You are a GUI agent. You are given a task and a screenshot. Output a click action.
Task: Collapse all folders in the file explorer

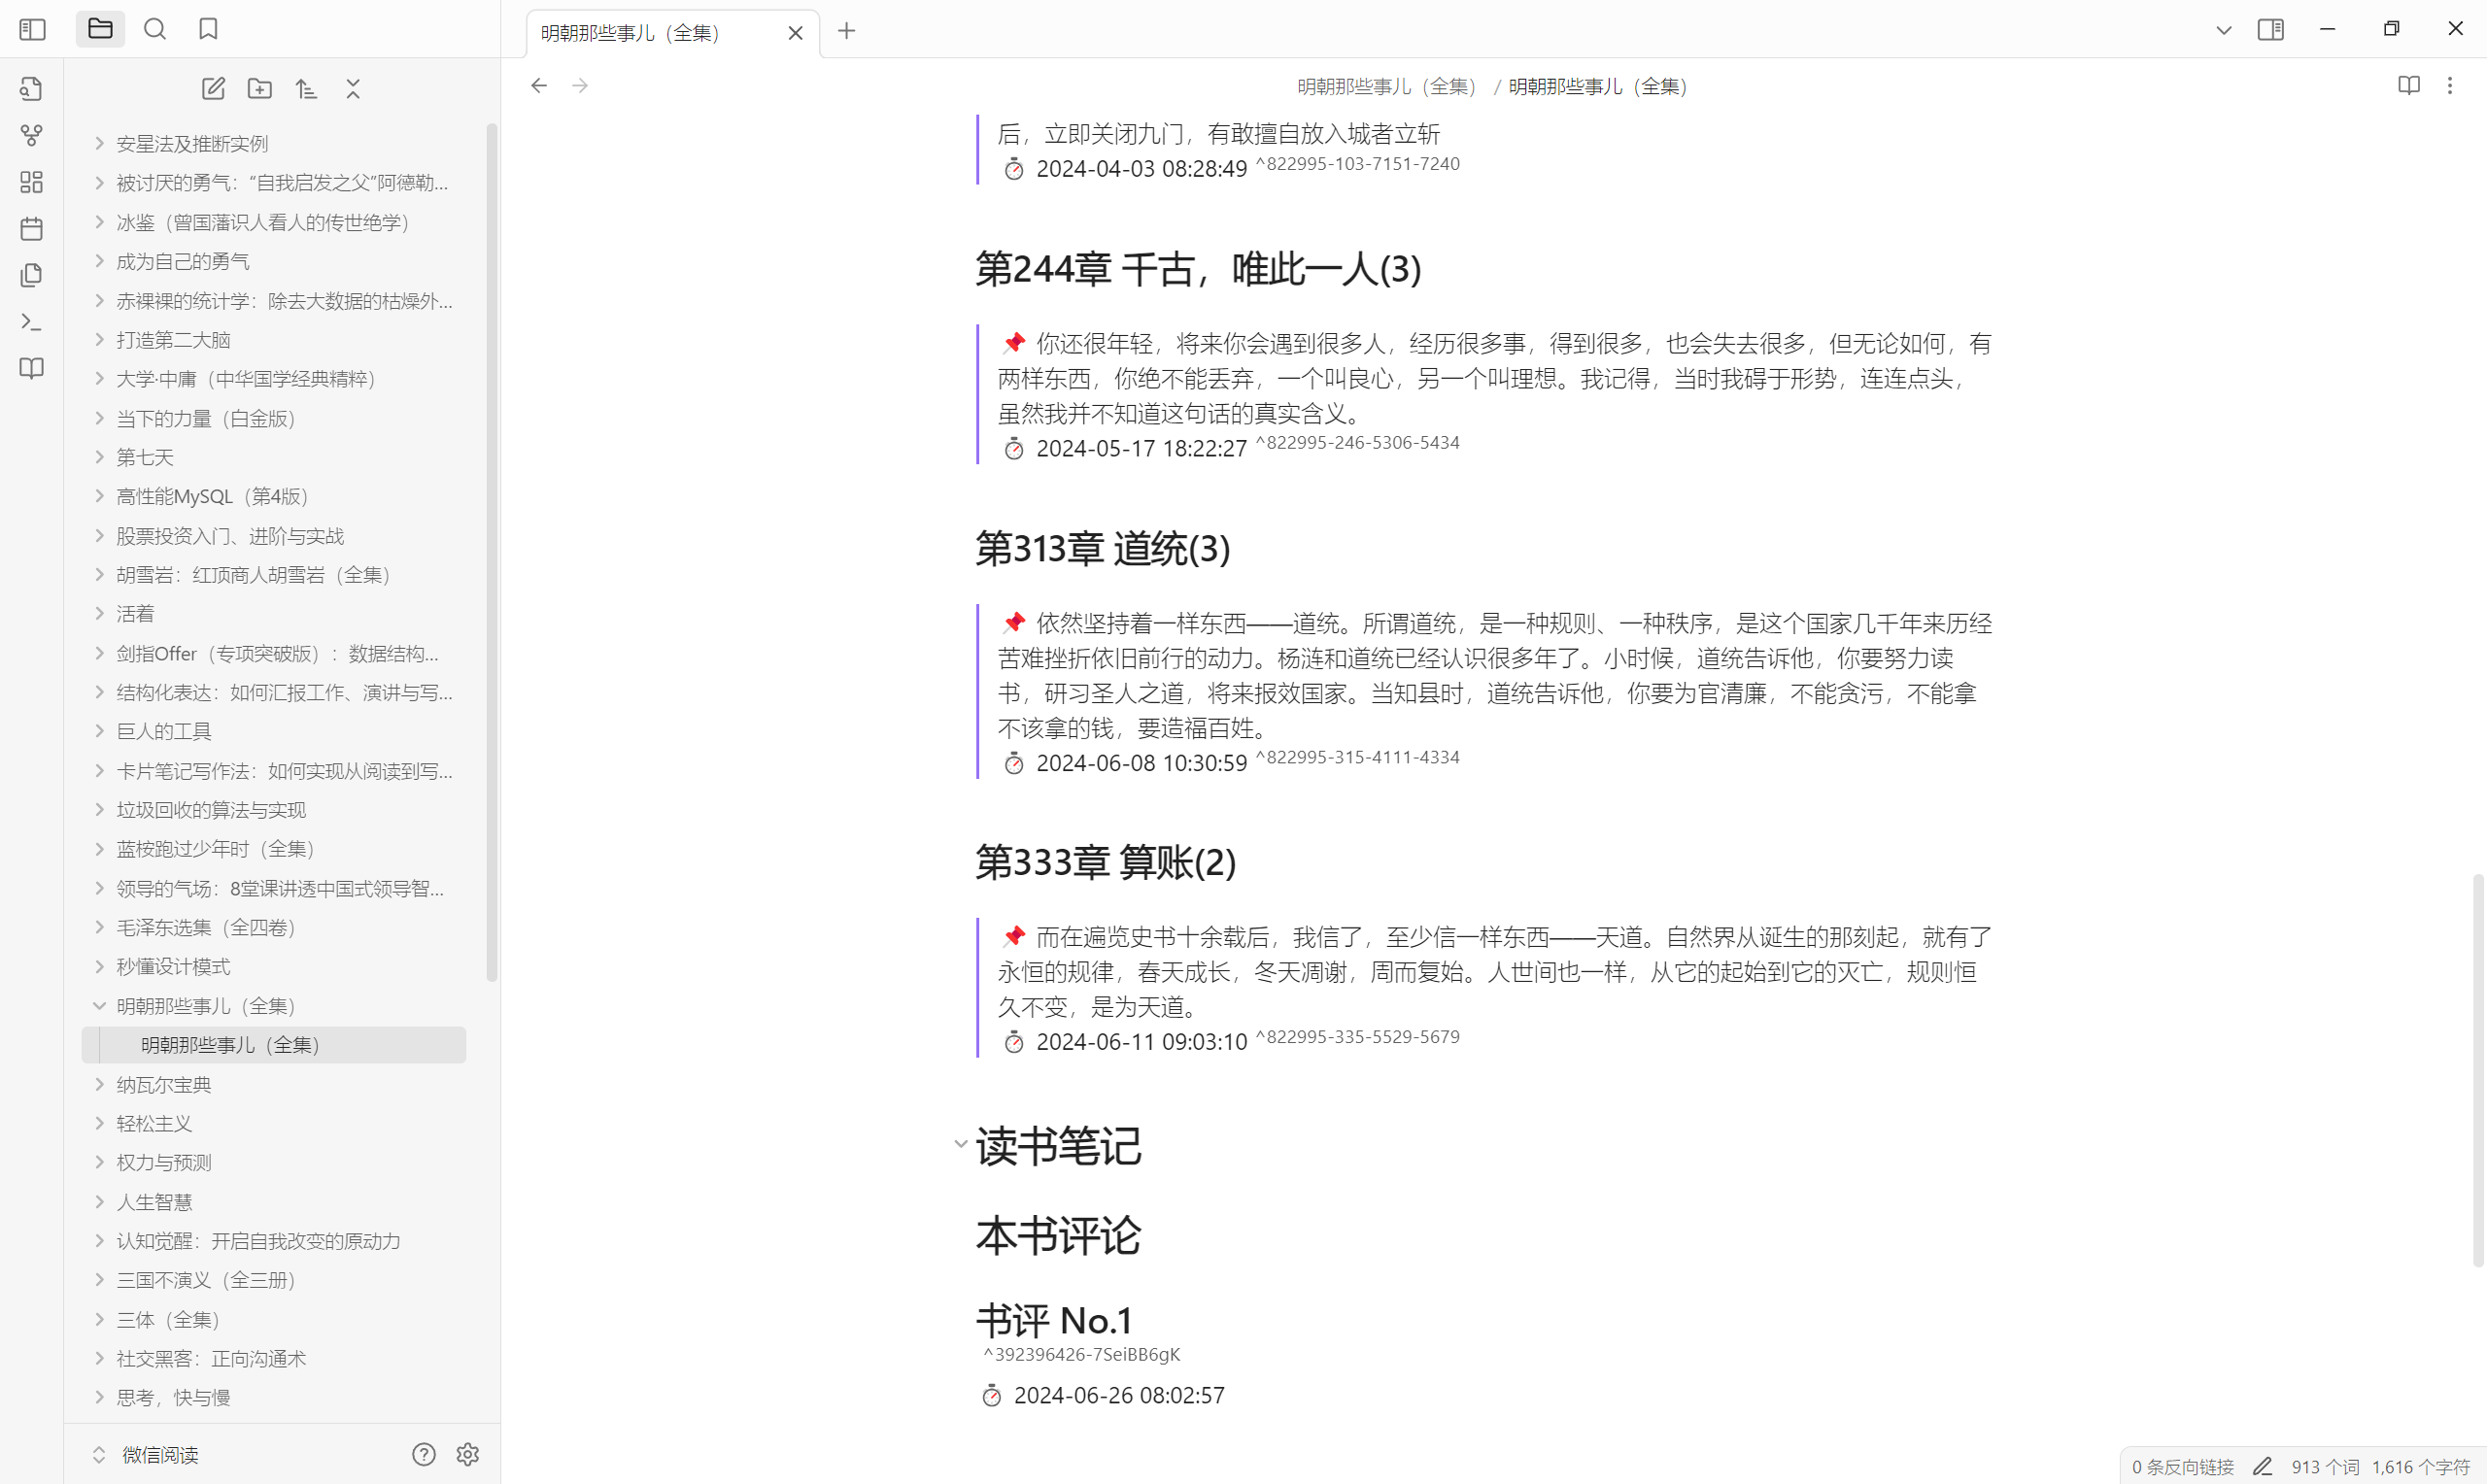tap(353, 89)
